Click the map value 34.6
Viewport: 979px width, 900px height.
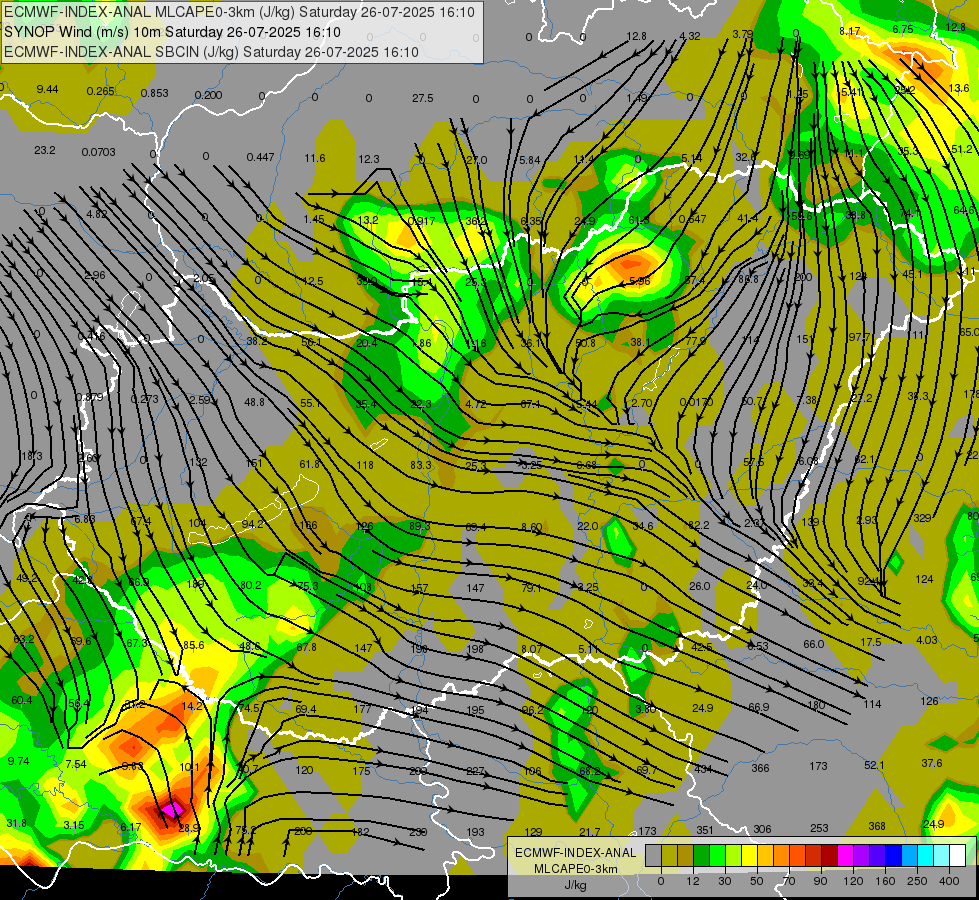tap(642, 526)
